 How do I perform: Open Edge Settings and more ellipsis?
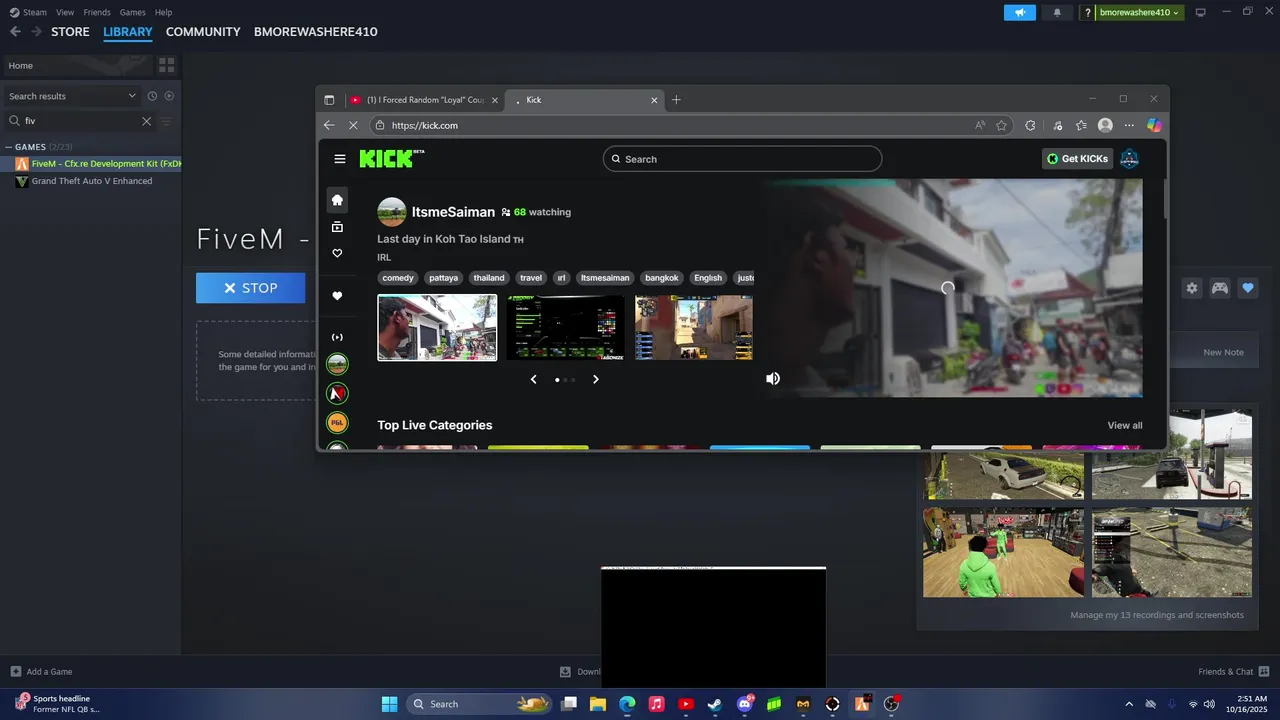pos(1129,125)
